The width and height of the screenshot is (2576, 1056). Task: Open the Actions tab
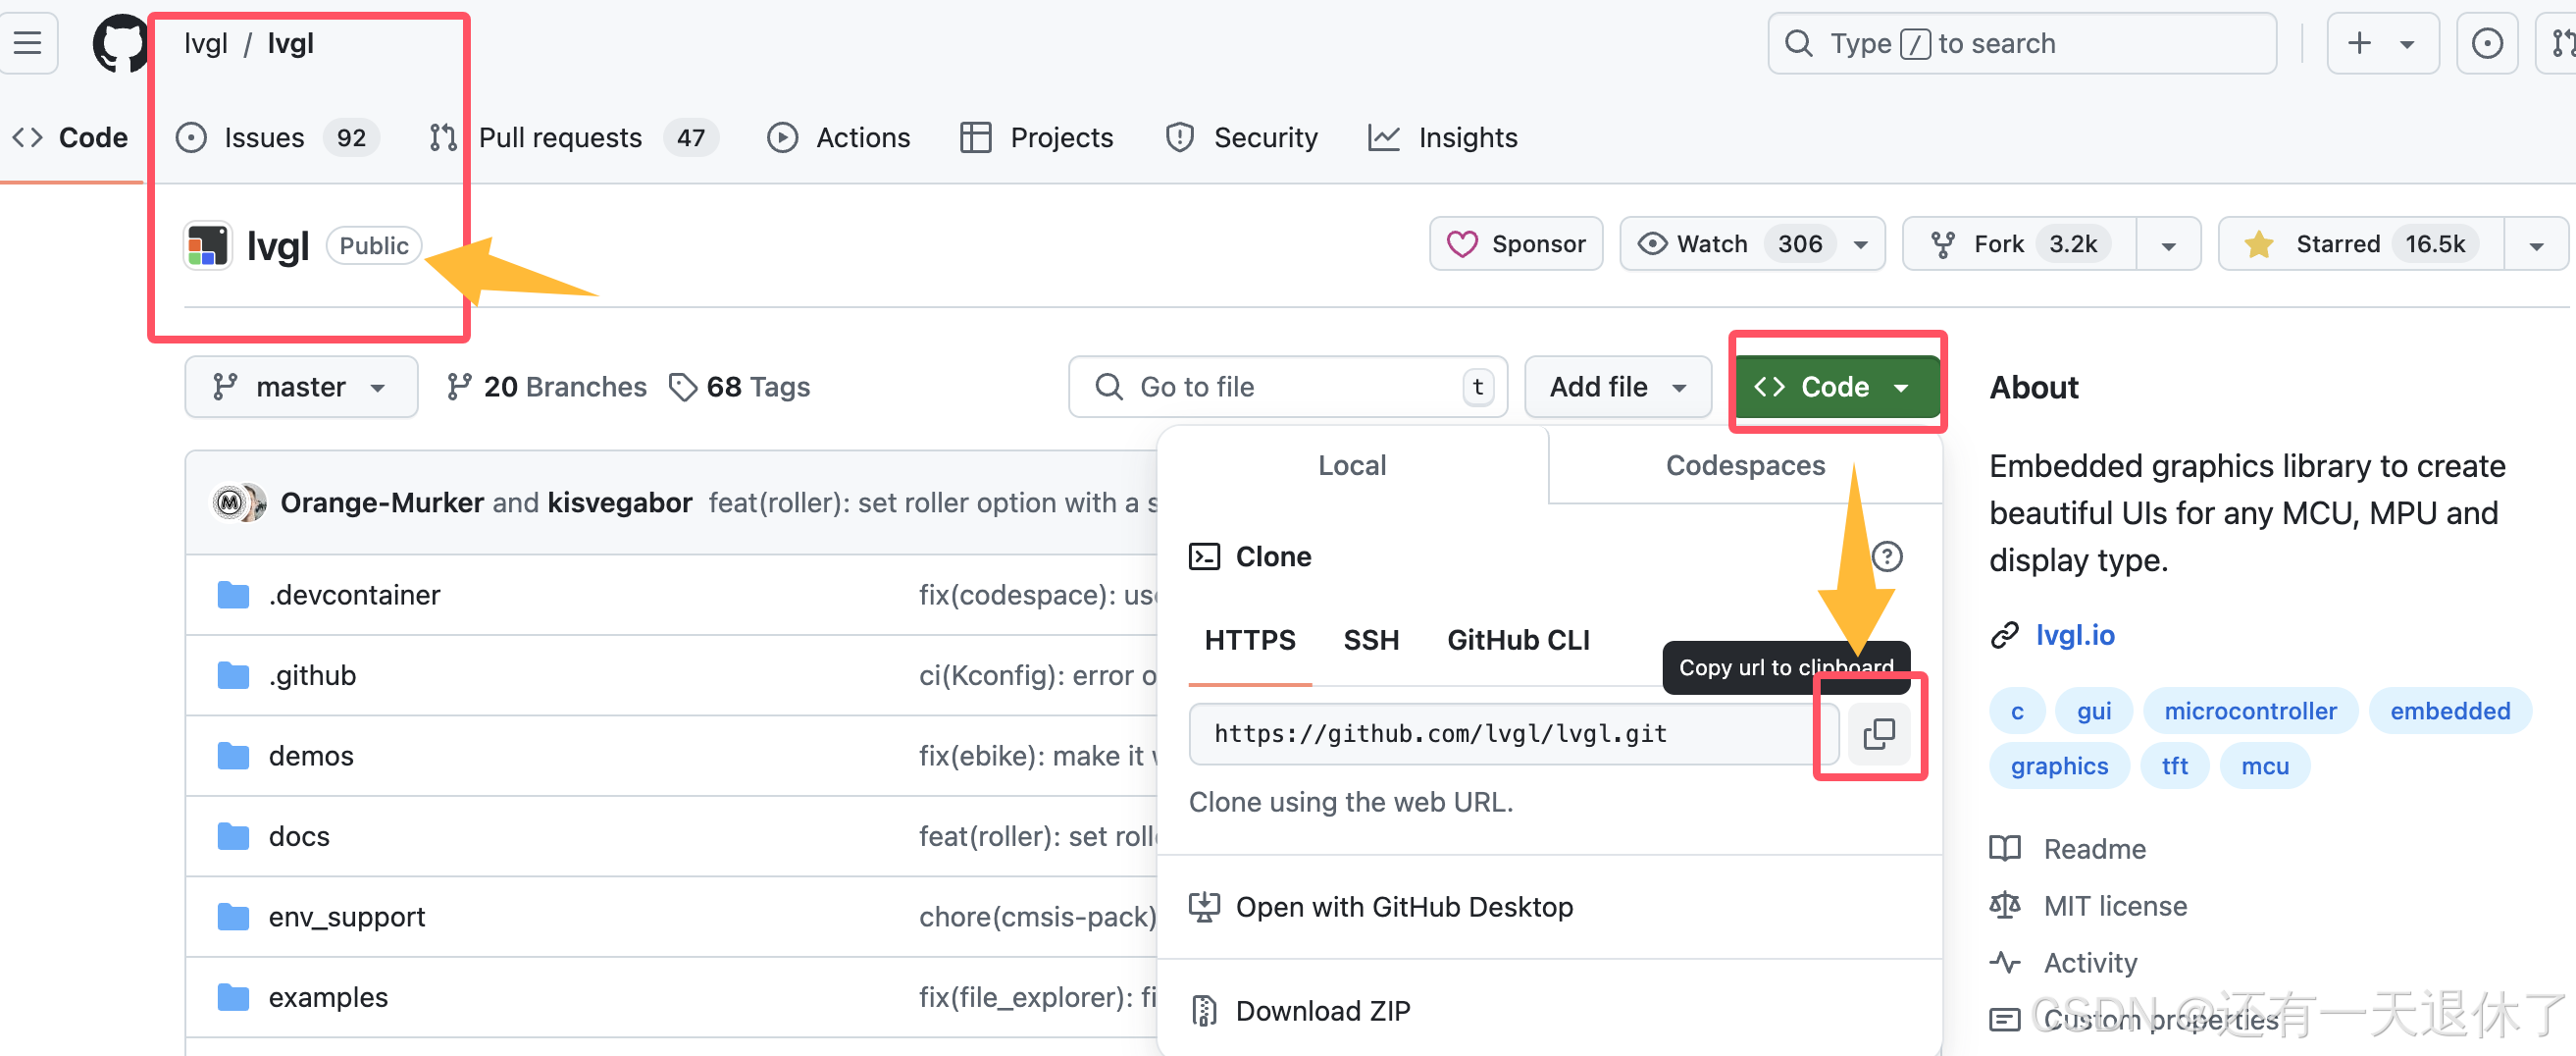pyautogui.click(x=839, y=137)
